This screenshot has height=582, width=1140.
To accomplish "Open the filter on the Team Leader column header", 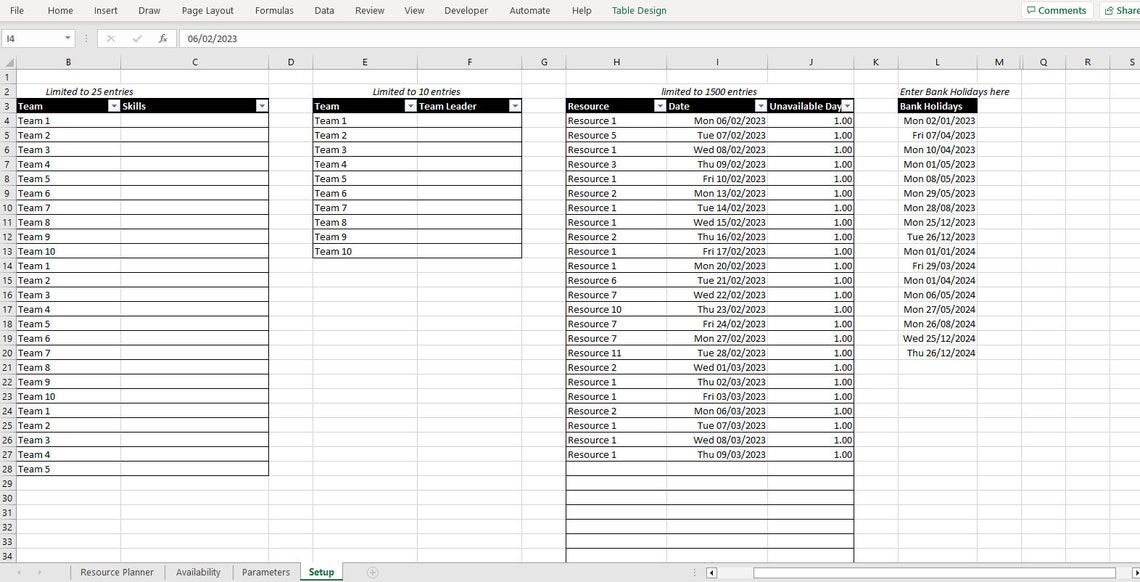I will click(x=515, y=105).
